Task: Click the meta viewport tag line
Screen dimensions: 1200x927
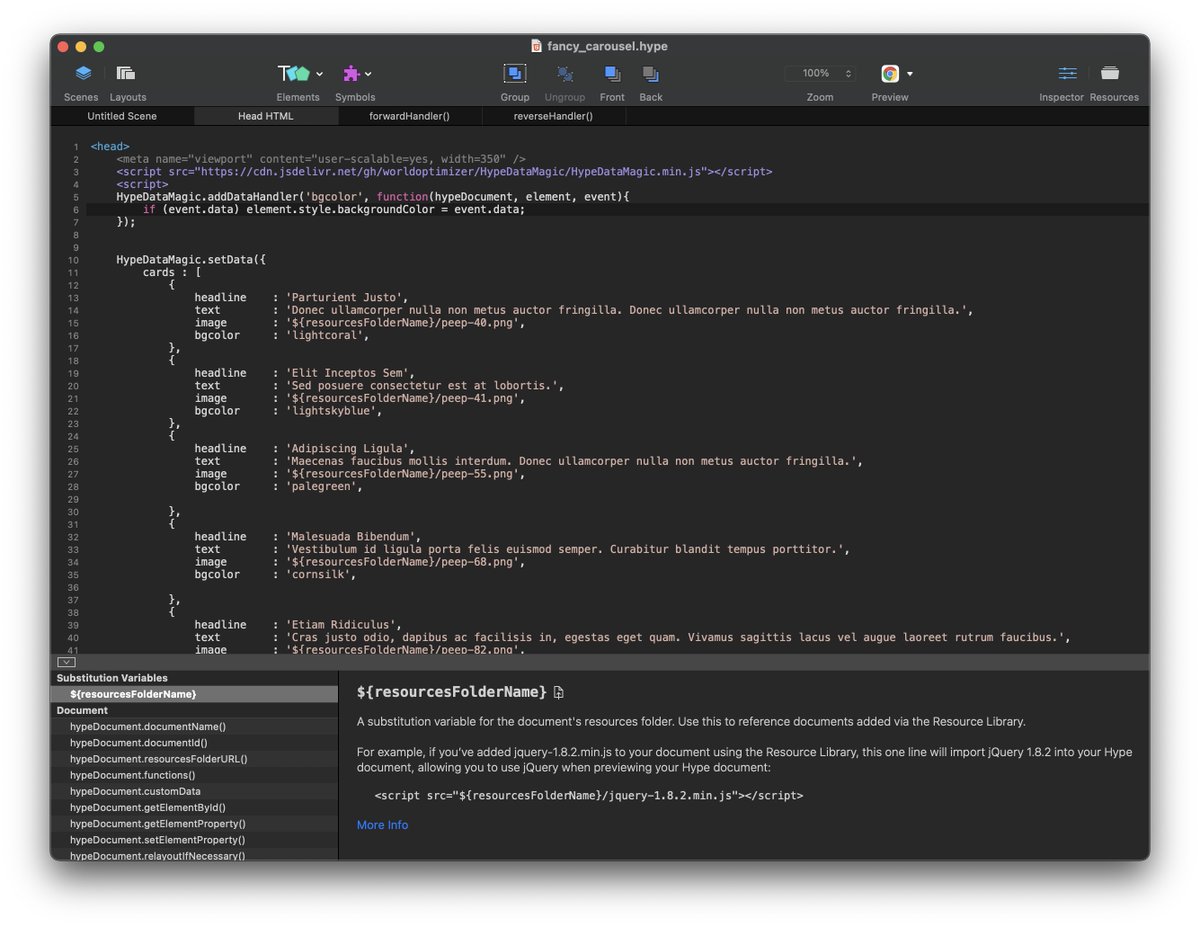Action: coord(321,159)
